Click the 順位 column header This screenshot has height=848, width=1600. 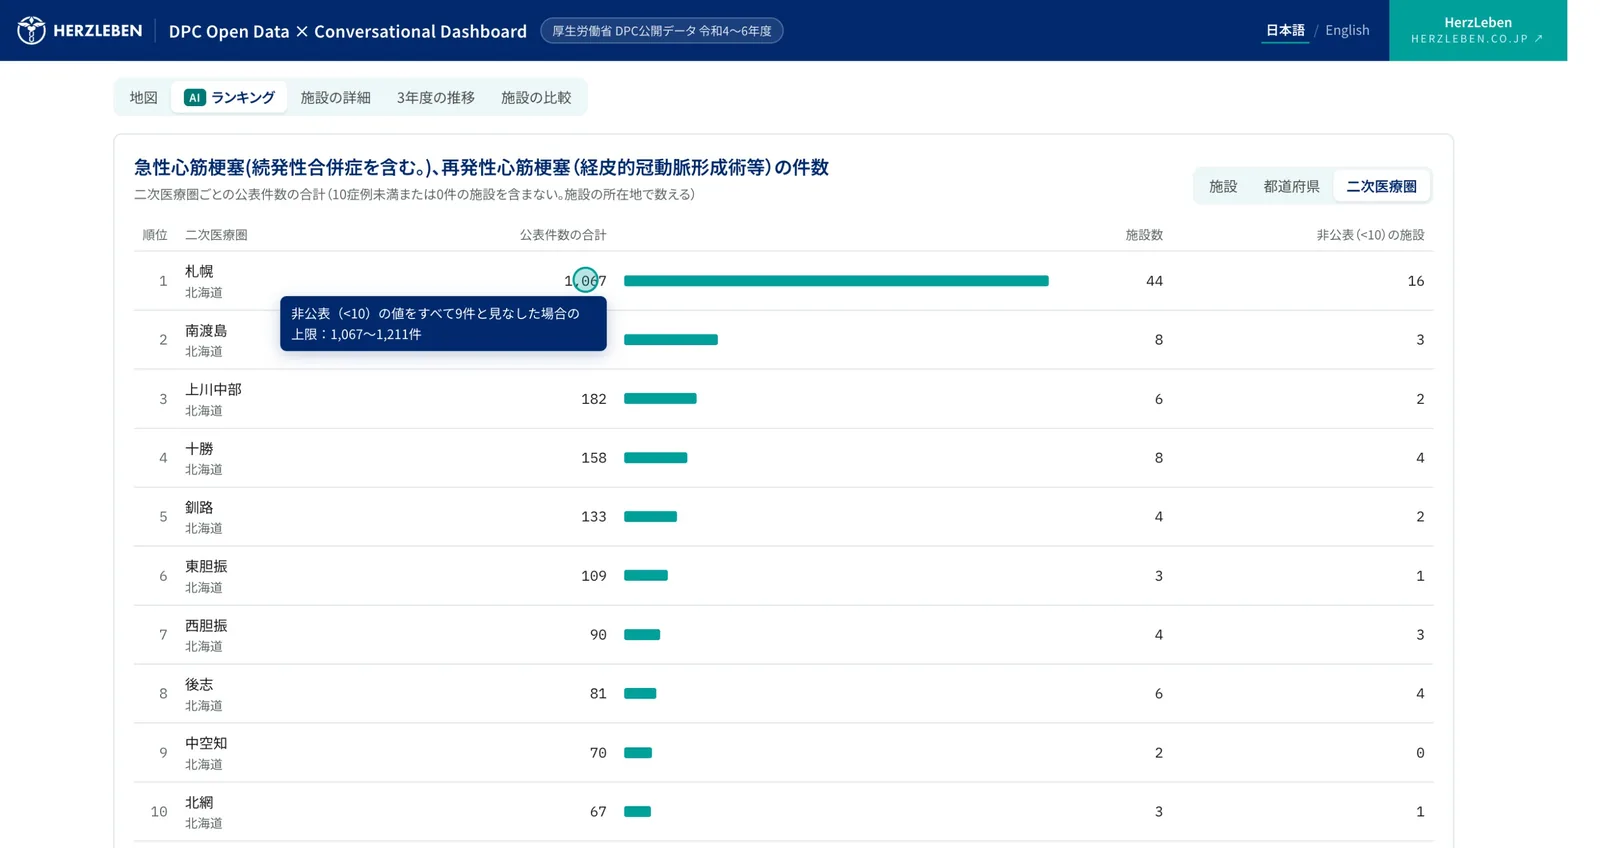[x=155, y=235]
